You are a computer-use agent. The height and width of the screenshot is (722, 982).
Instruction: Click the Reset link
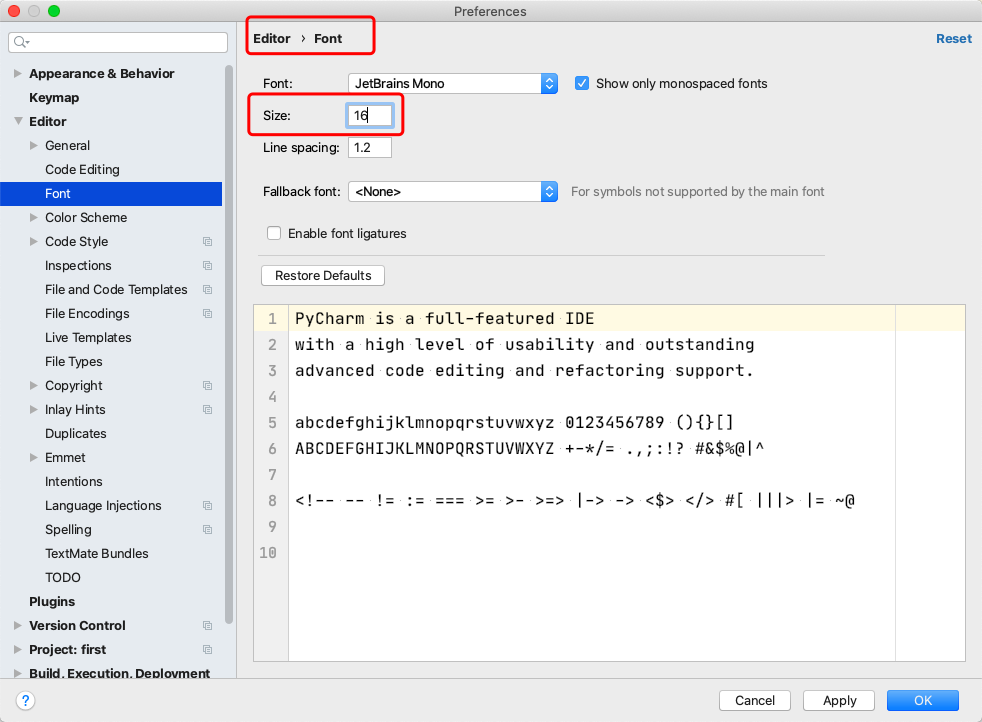click(x=954, y=38)
